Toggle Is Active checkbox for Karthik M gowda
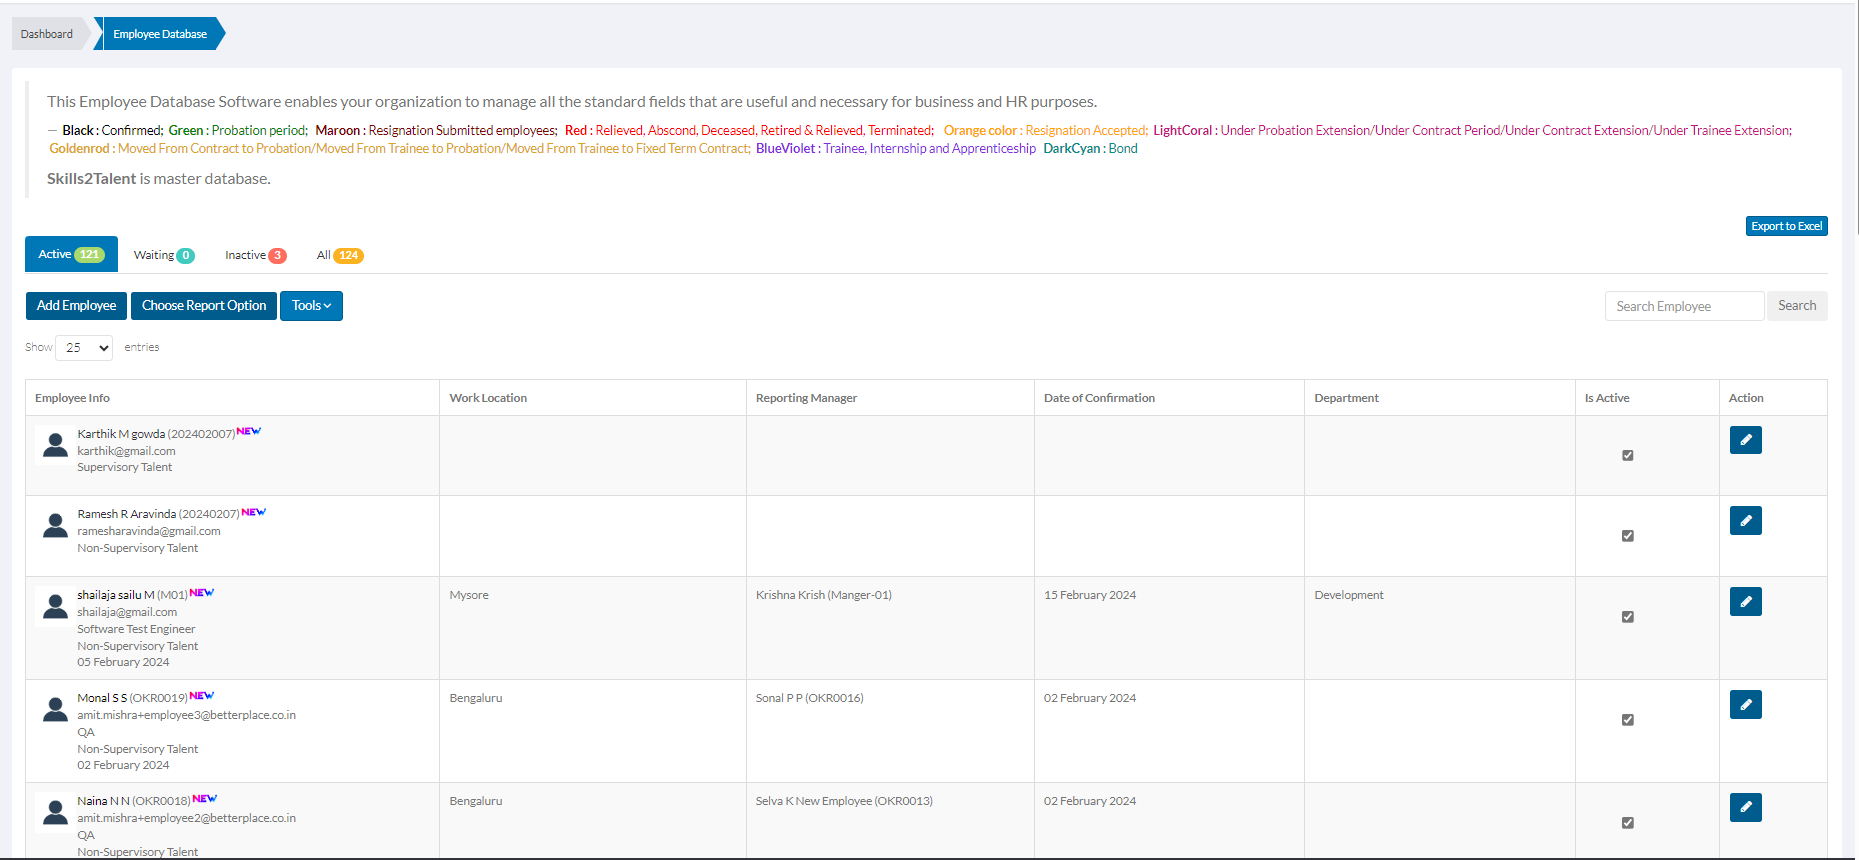This screenshot has width=1859, height=860. (1627, 455)
